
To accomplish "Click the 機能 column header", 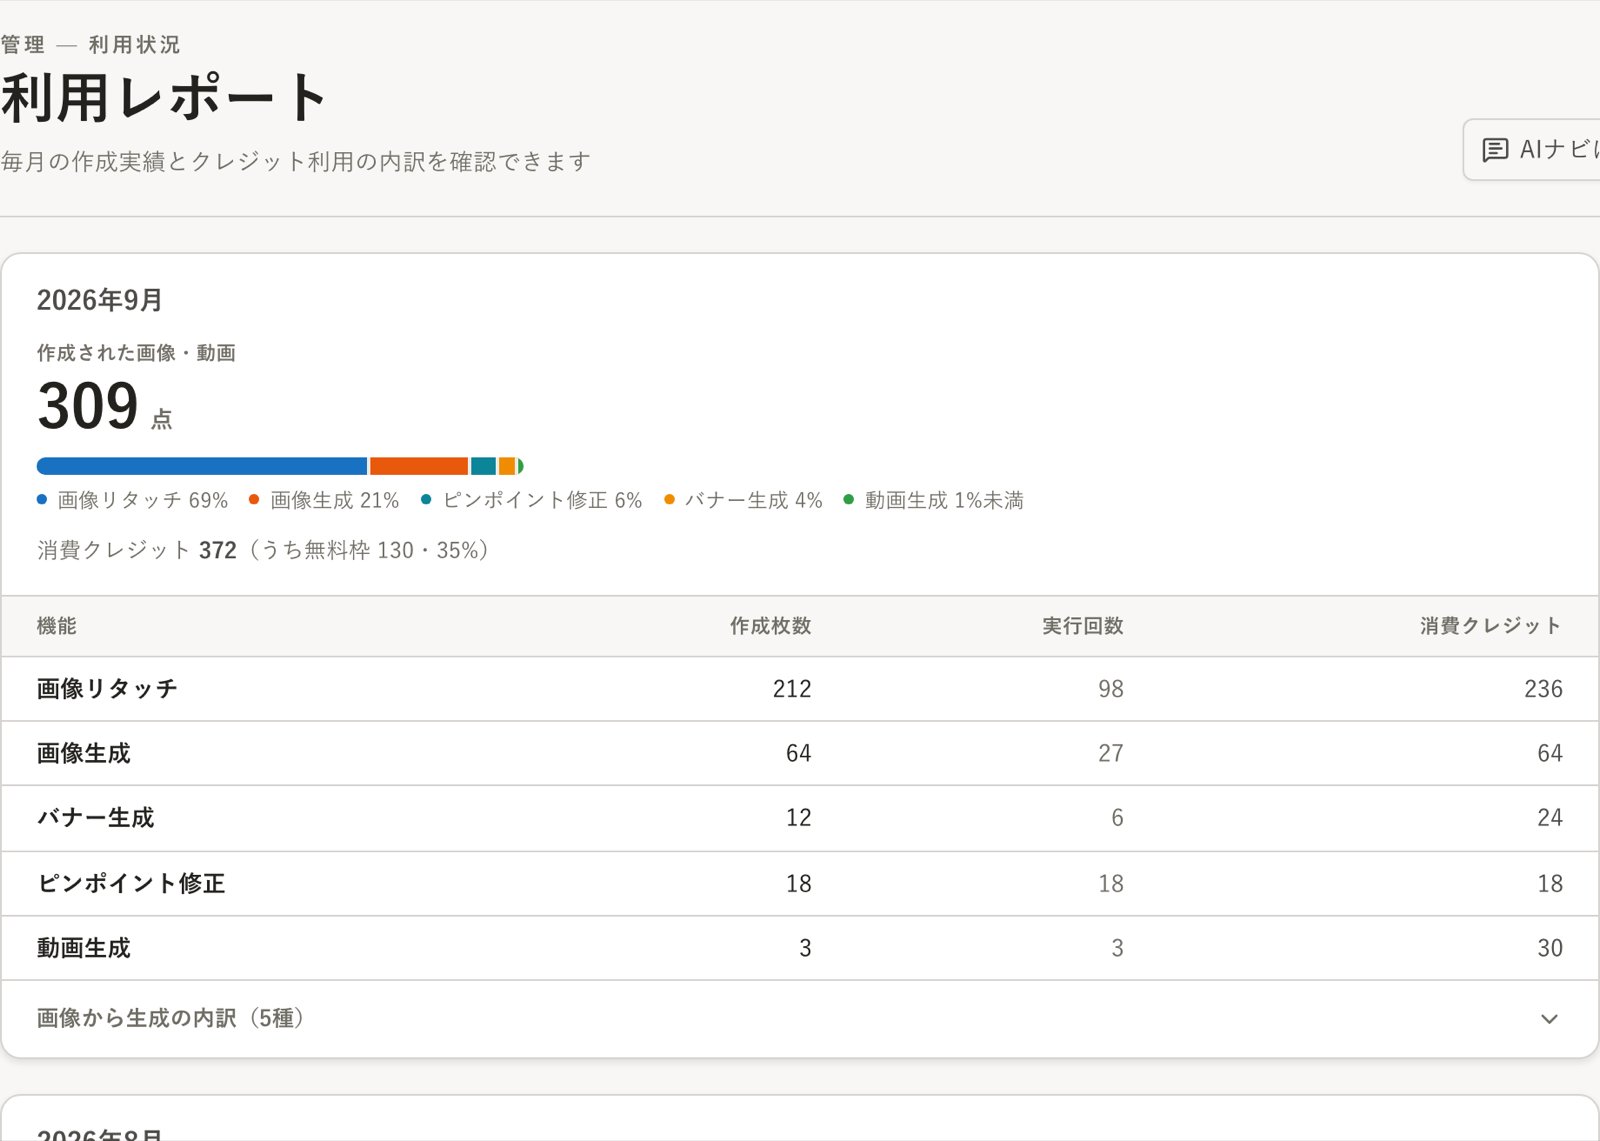I will tap(57, 626).
